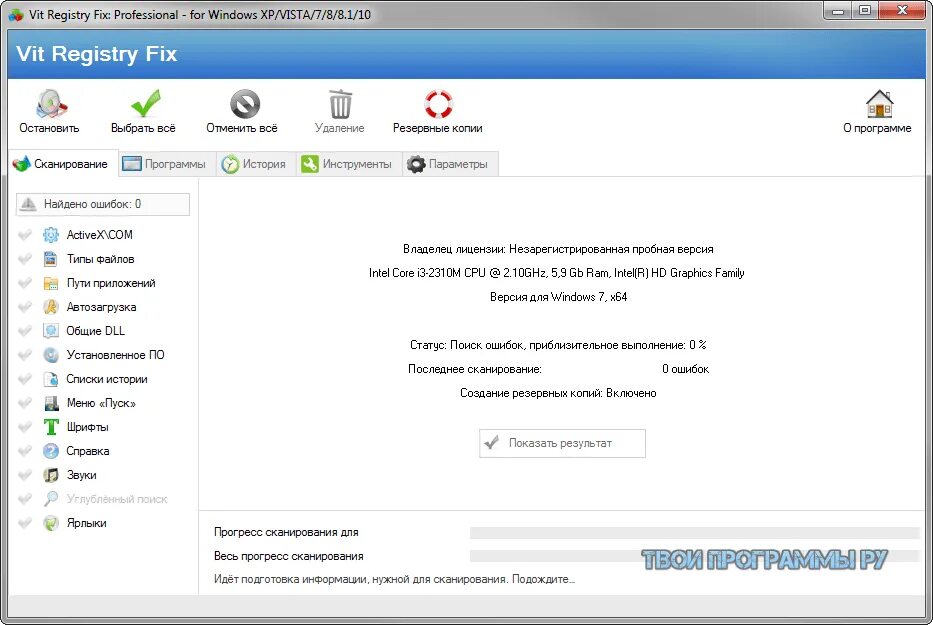Toggle the Звуки checkmark
933x625 pixels.
(x=24, y=475)
